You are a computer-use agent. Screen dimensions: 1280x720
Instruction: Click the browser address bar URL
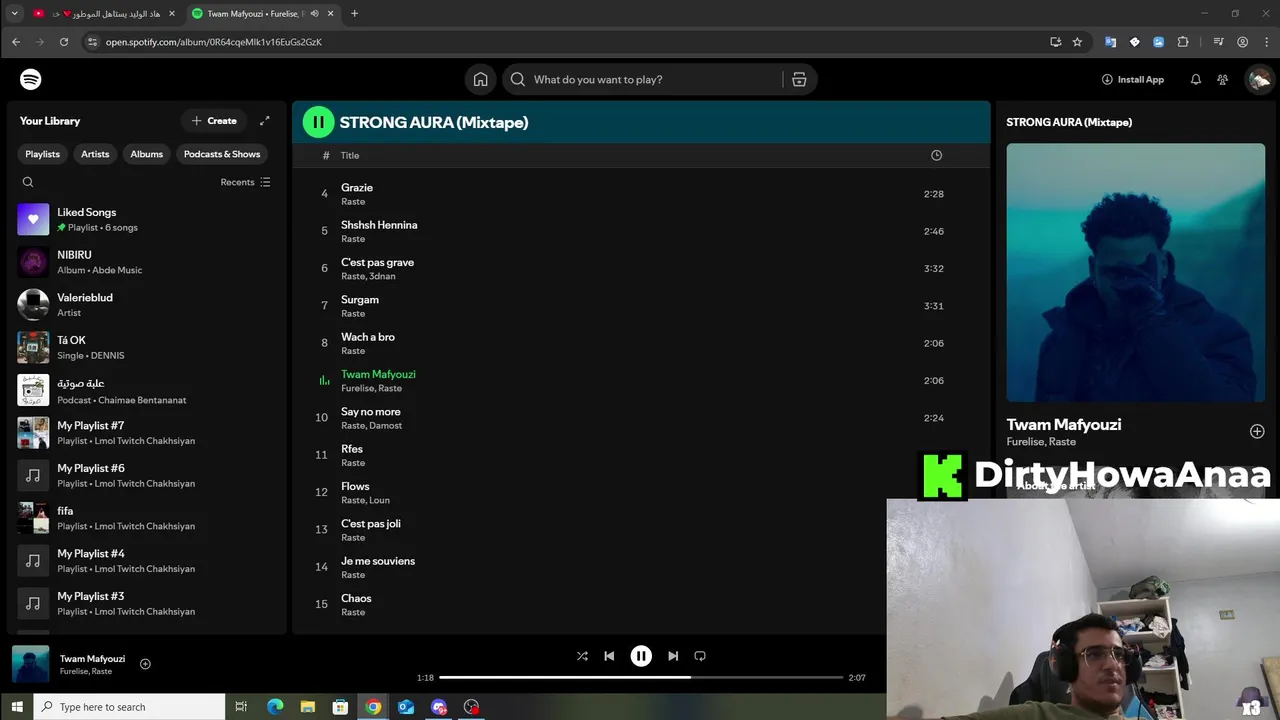pyautogui.click(x=214, y=42)
